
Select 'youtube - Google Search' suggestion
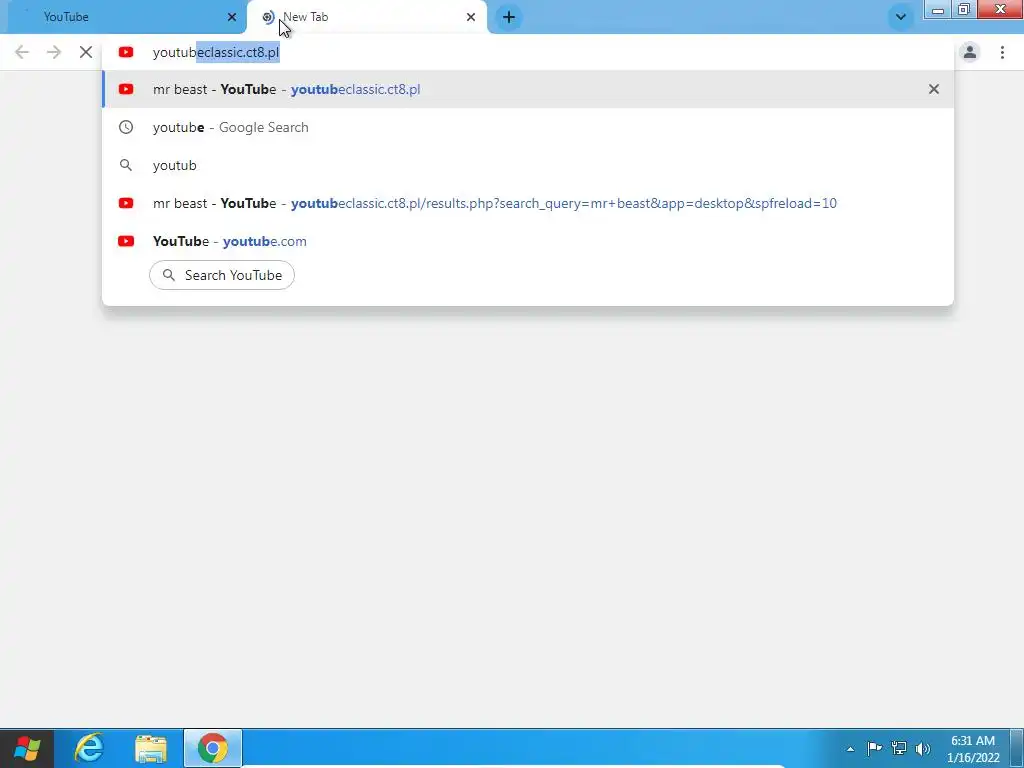[x=528, y=127]
